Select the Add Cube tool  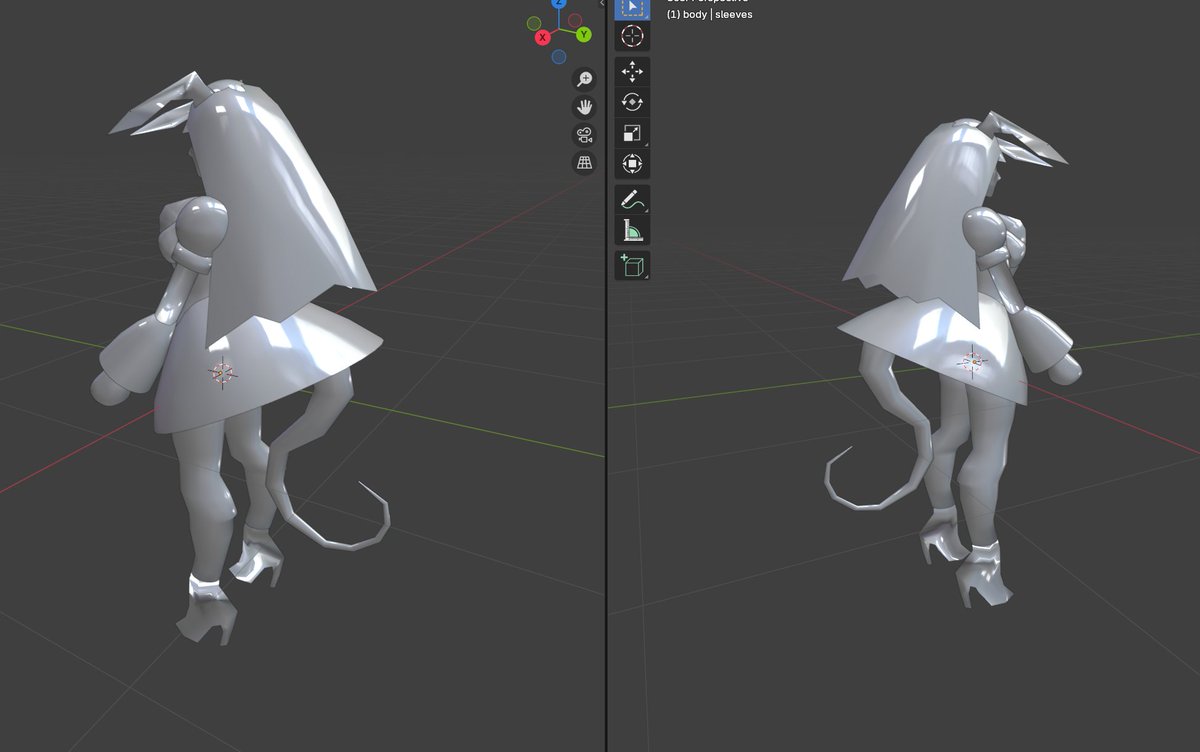pos(632,266)
